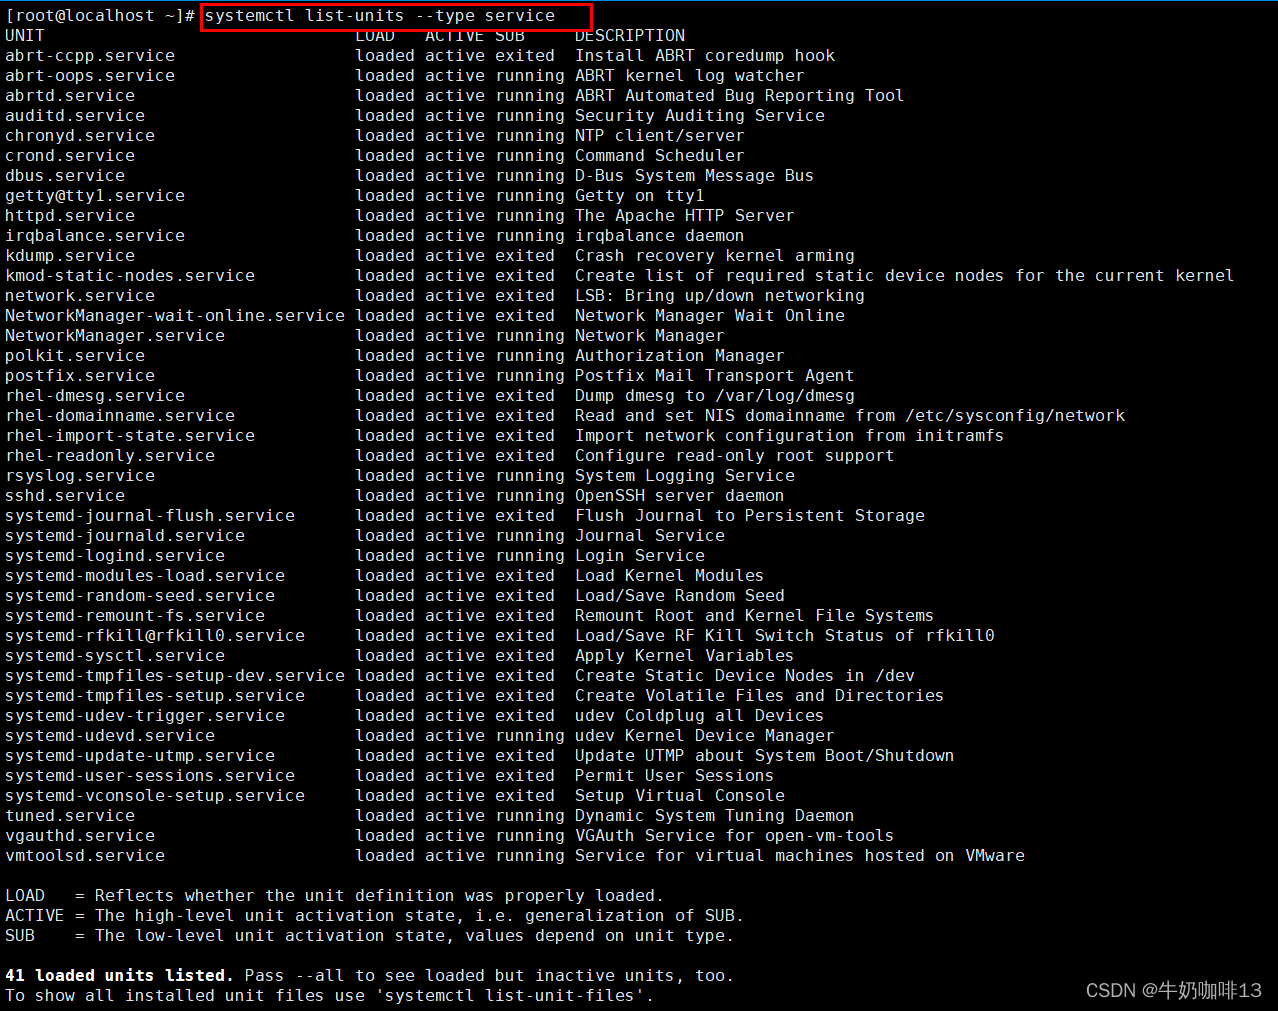This screenshot has width=1278, height=1011.
Task: Click the polkit.service entry
Action: tap(75, 356)
